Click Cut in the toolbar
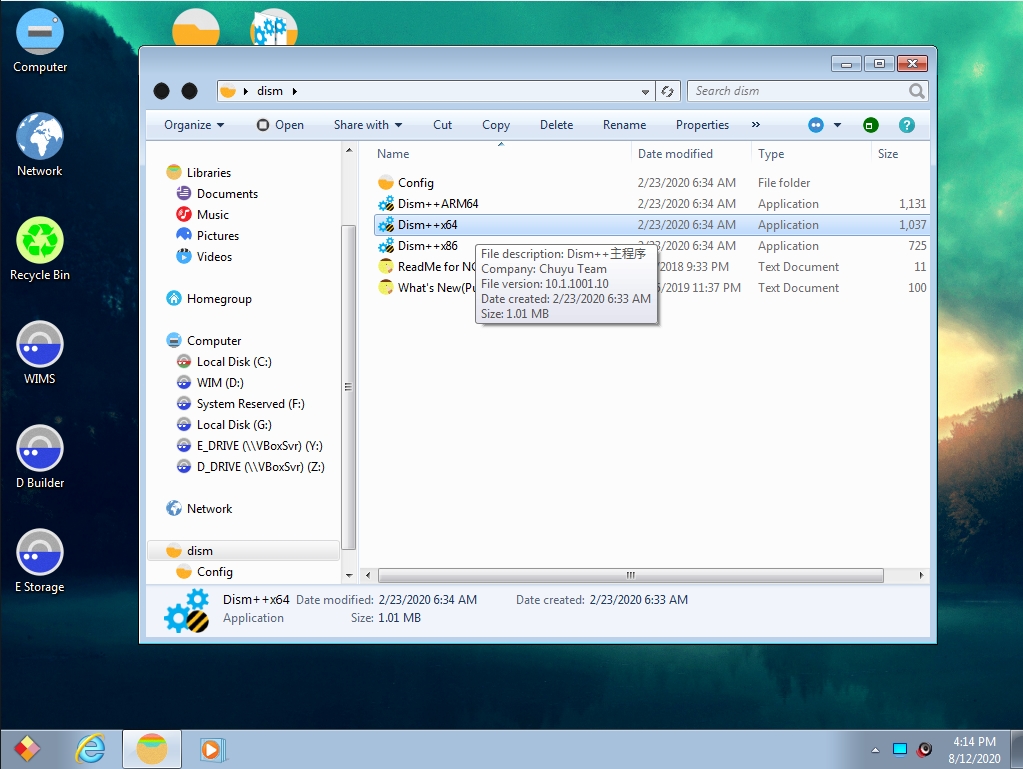The width and height of the screenshot is (1023, 769). pyautogui.click(x=442, y=125)
